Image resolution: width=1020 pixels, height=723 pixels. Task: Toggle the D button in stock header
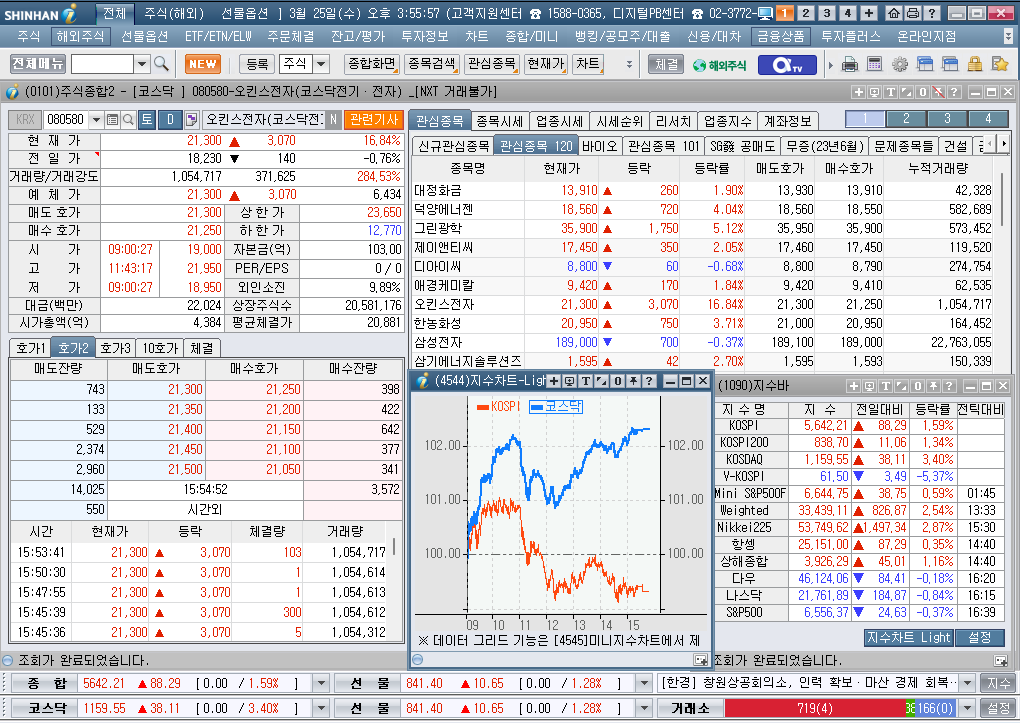coord(170,120)
